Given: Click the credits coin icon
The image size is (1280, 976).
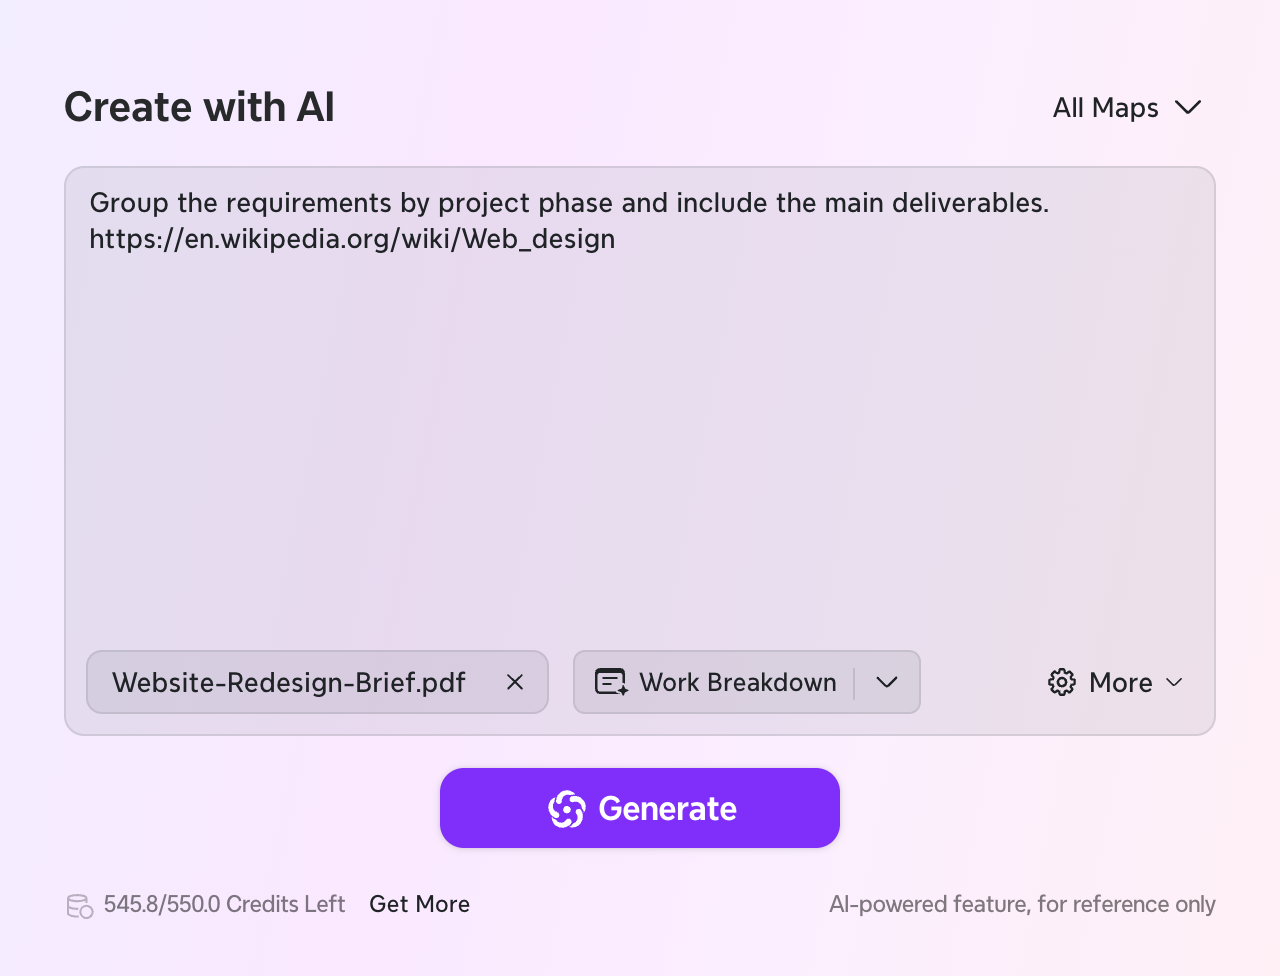Looking at the screenshot, I should pyautogui.click(x=80, y=906).
